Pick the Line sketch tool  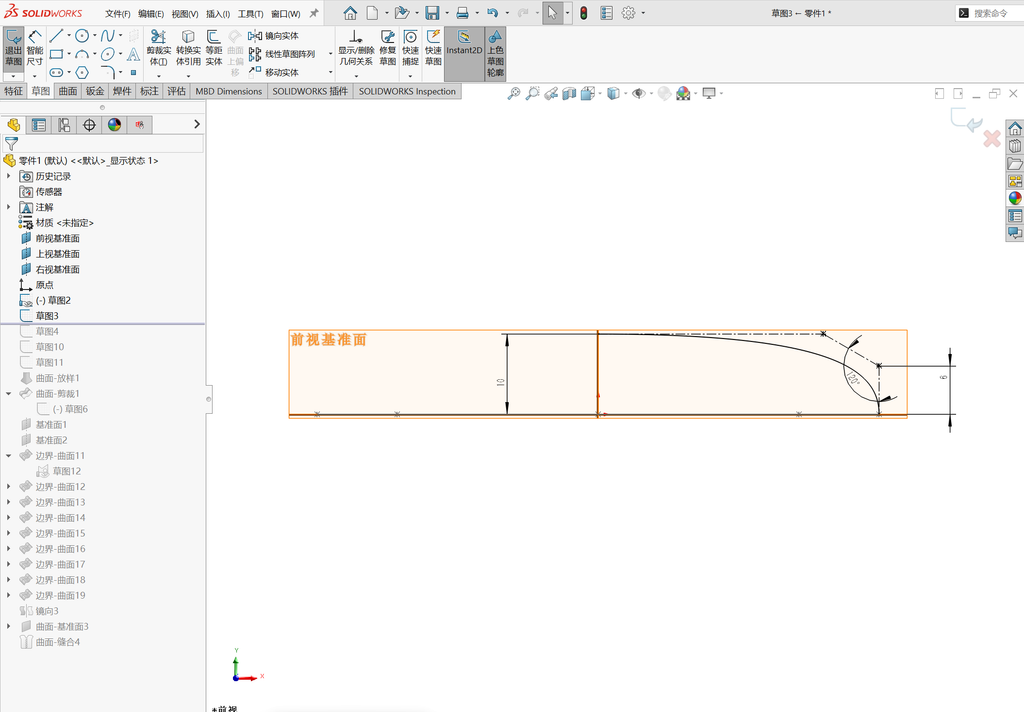[x=57, y=36]
